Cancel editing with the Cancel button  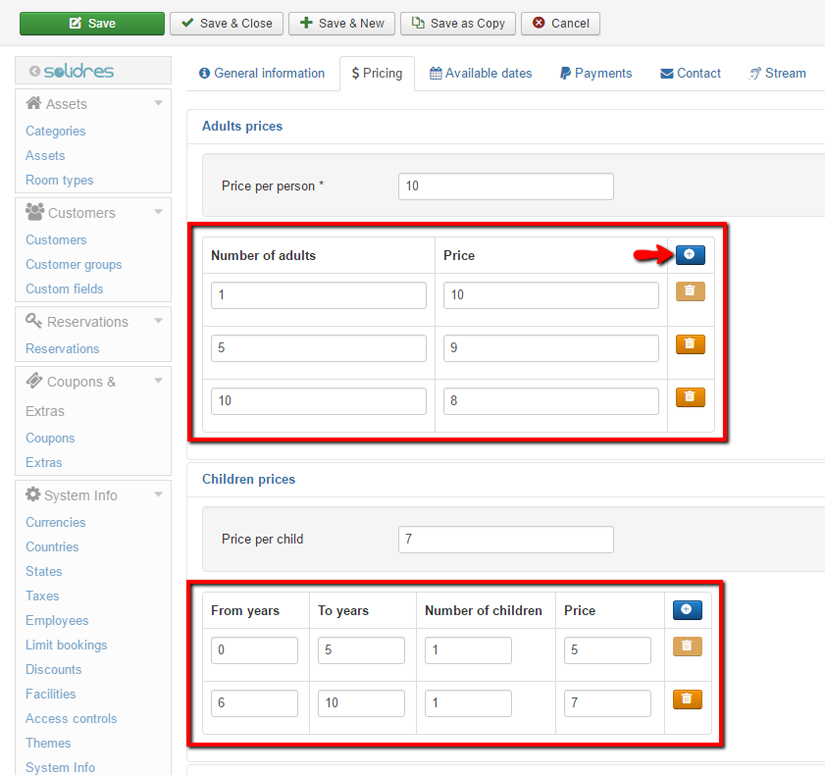(x=560, y=23)
